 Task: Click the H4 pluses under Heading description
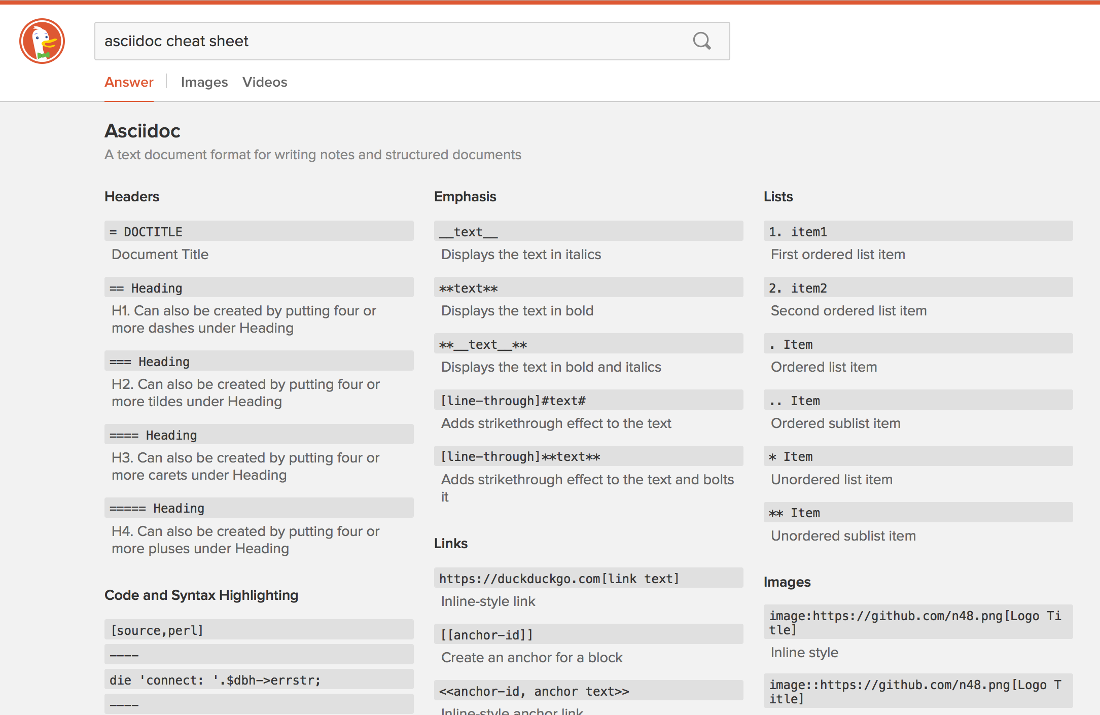tap(246, 540)
